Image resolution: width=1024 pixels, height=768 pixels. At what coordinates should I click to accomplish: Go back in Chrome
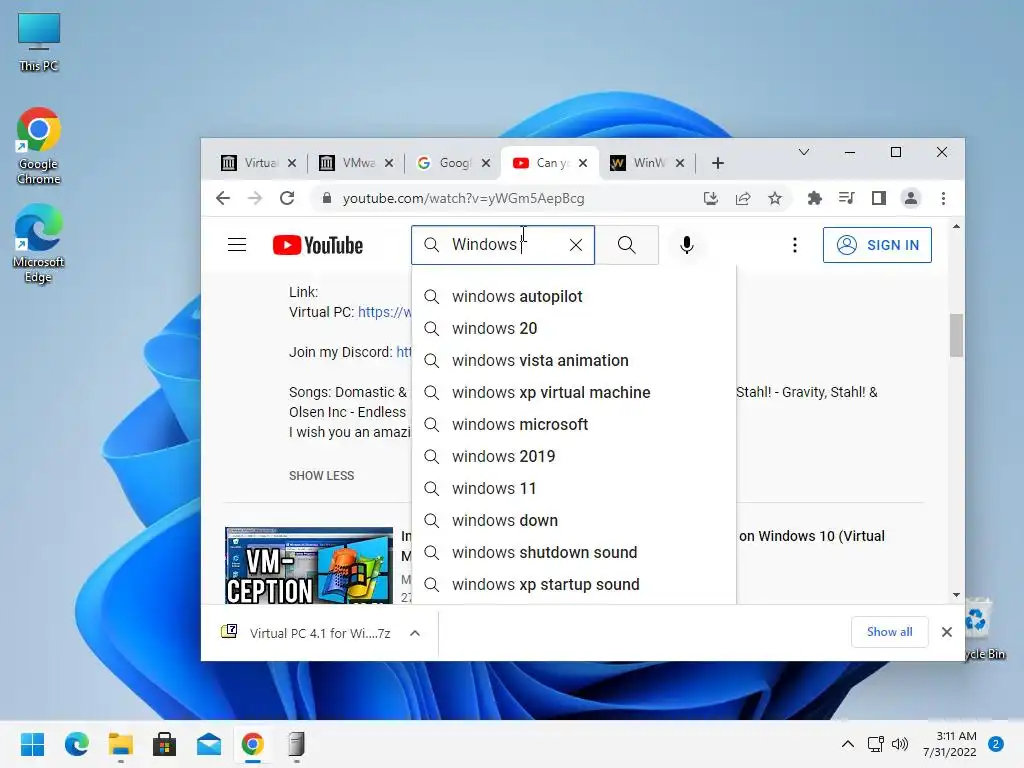[223, 198]
